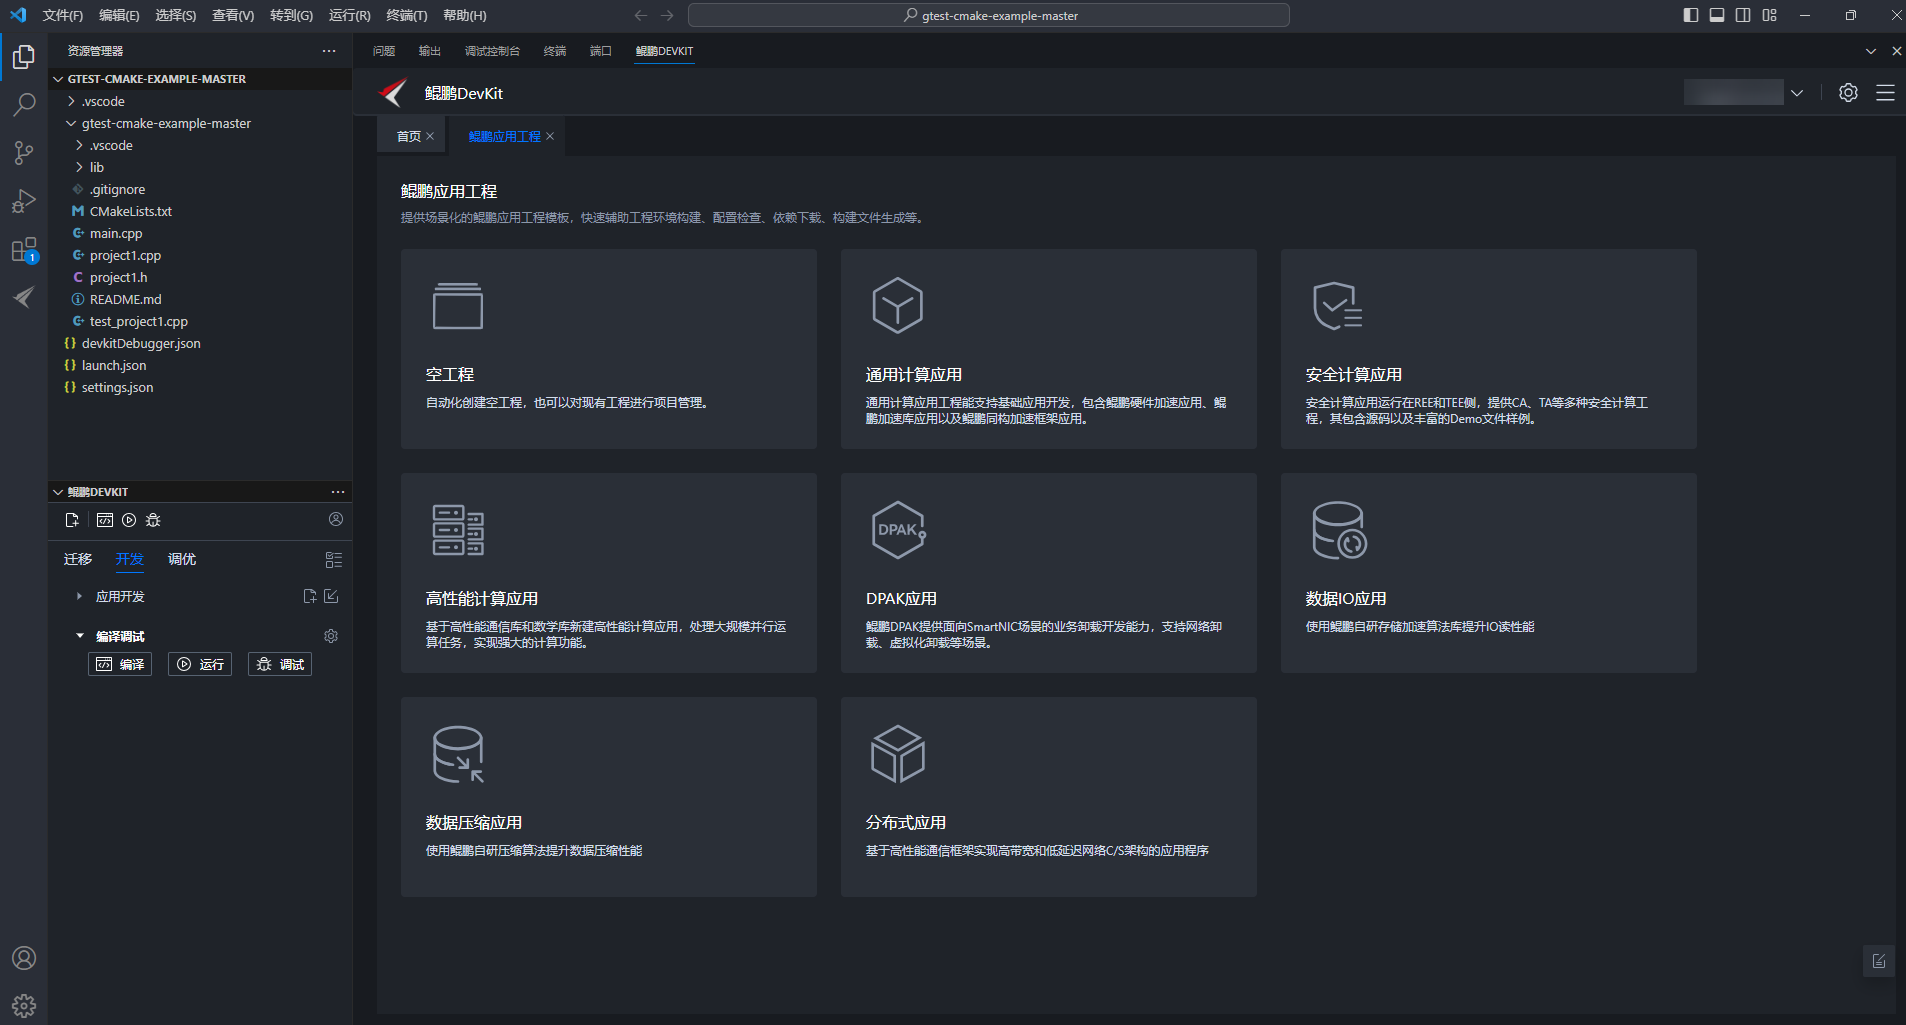Image resolution: width=1906 pixels, height=1025 pixels.
Task: Toggle panel layout icon in title bar
Action: pos(1717,15)
